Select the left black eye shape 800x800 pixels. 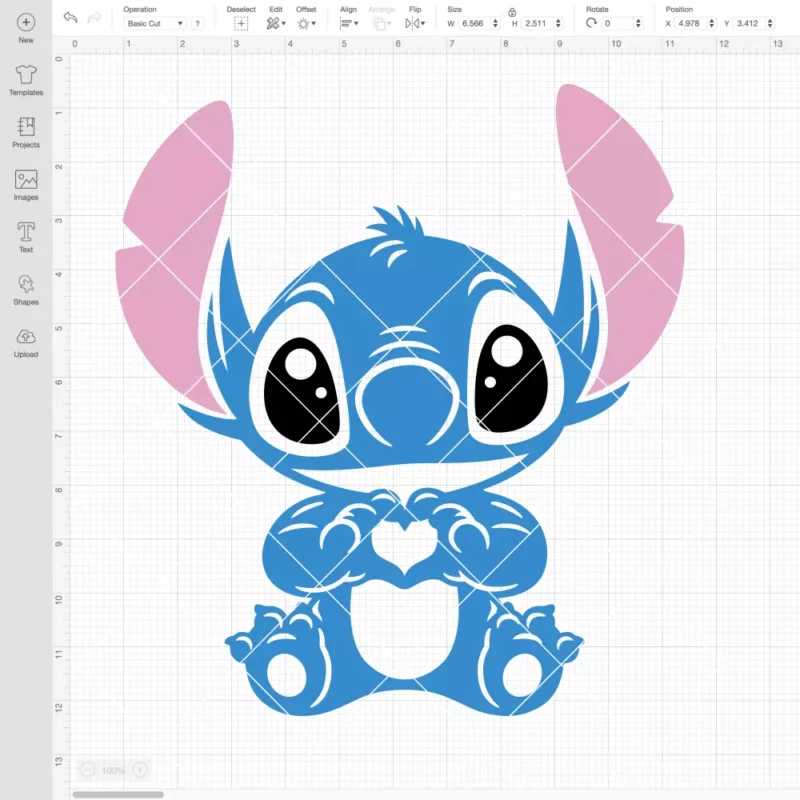point(301,393)
